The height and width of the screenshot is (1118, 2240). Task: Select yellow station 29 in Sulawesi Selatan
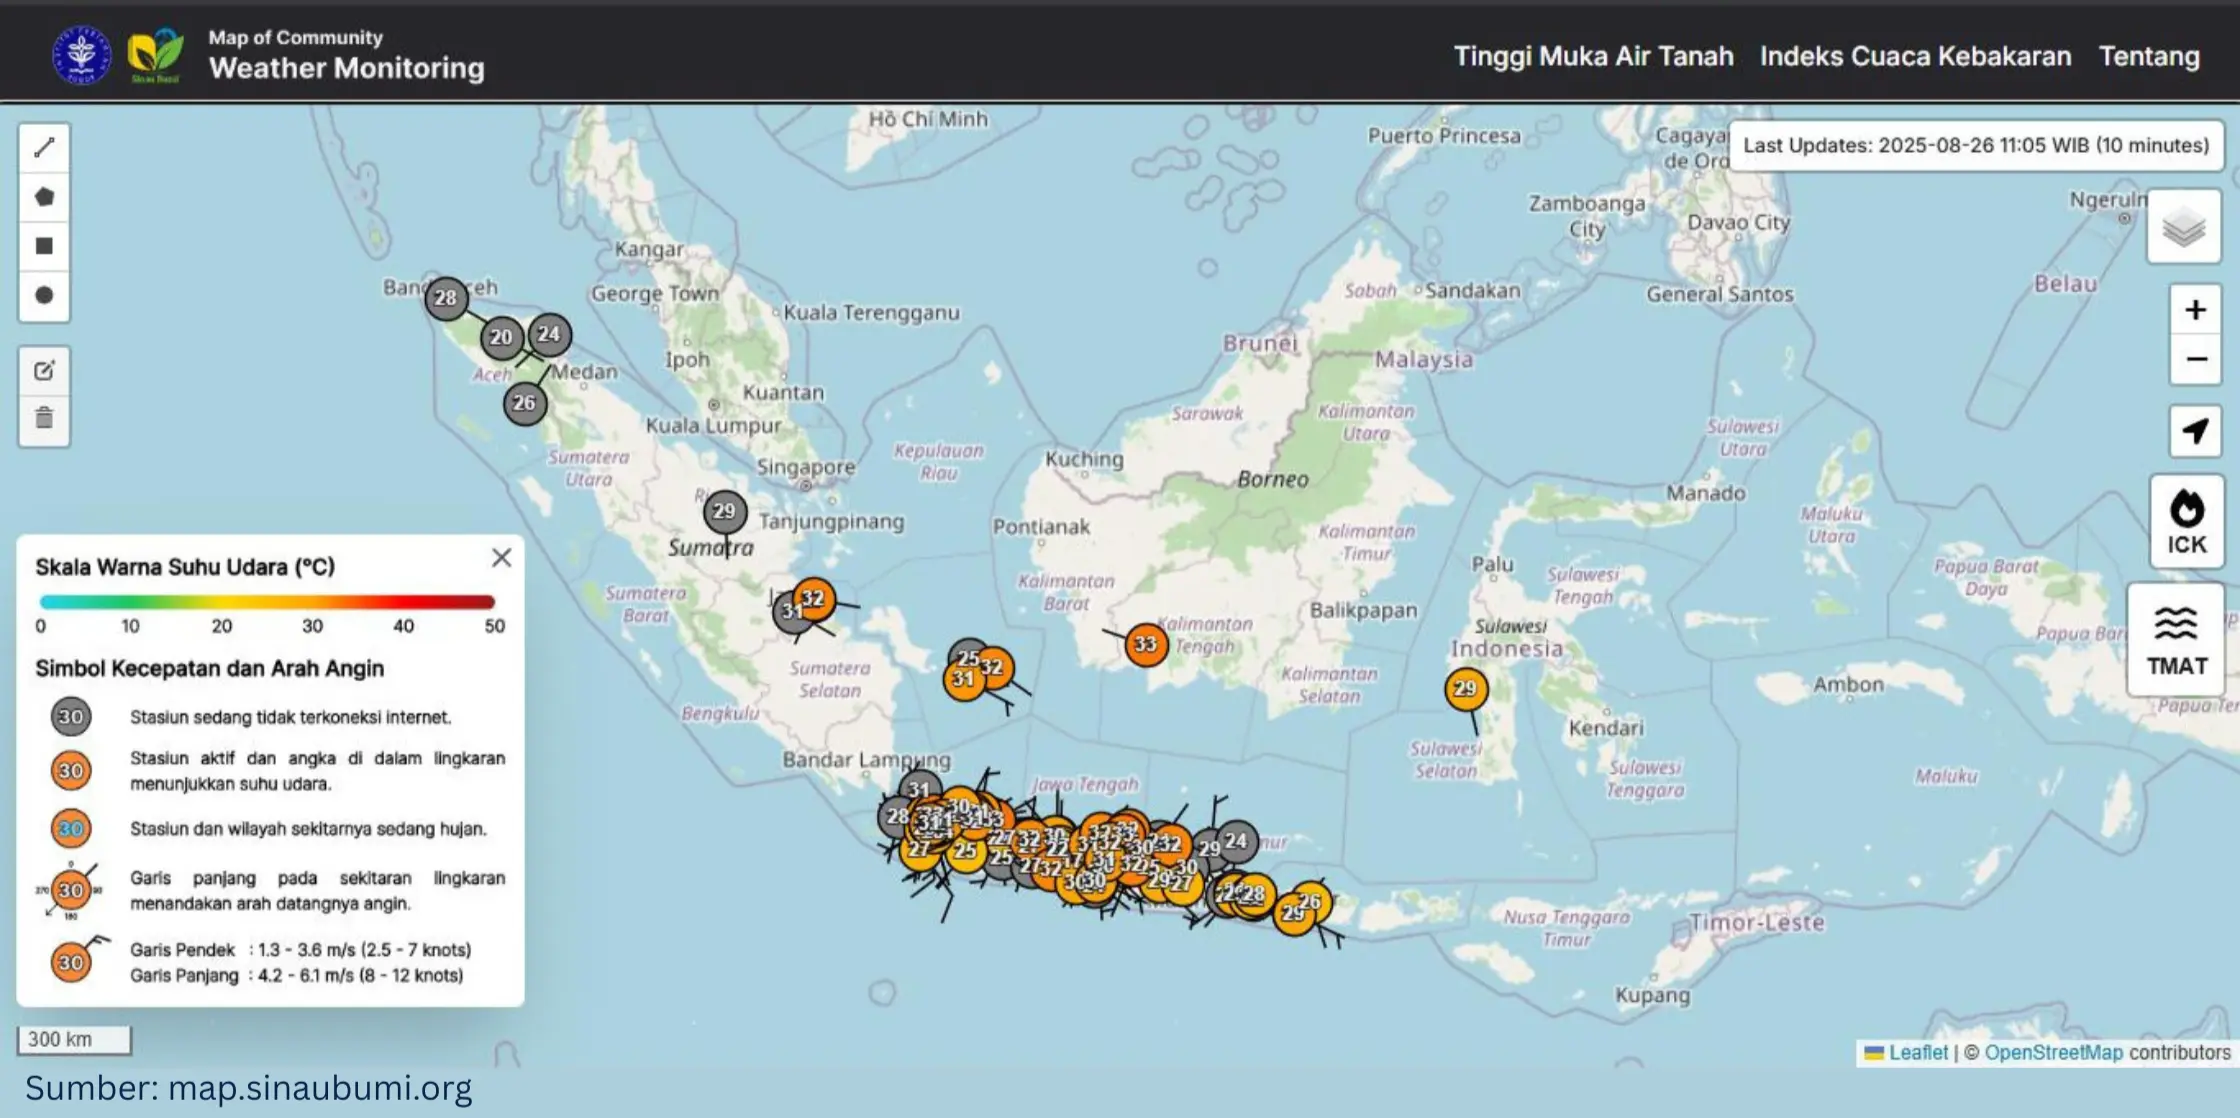1466,689
